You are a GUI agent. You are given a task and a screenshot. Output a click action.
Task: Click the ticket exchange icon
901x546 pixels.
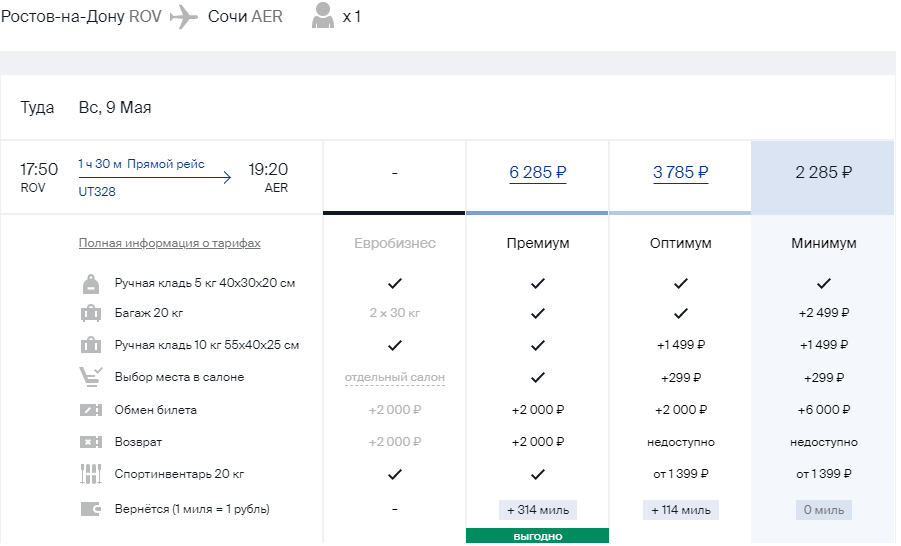(91, 410)
